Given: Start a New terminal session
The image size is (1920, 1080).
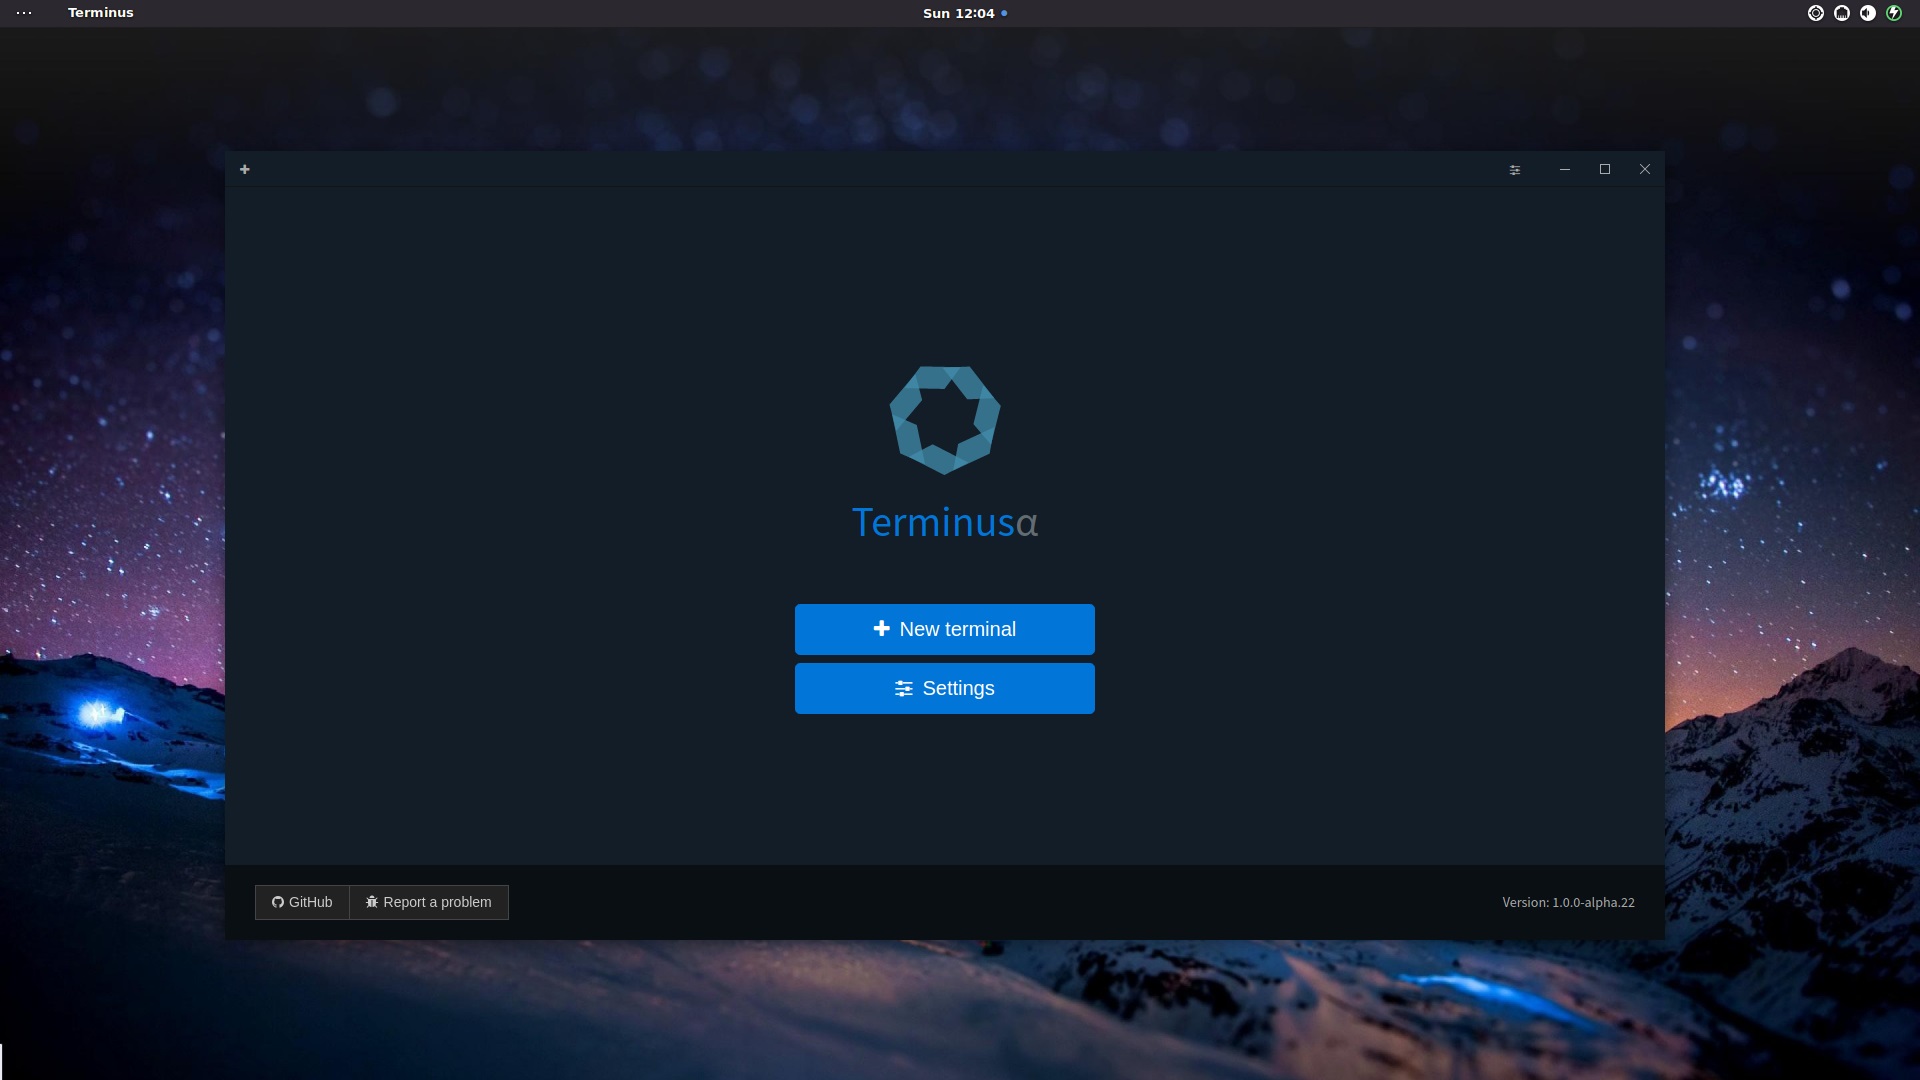Looking at the screenshot, I should tap(944, 629).
